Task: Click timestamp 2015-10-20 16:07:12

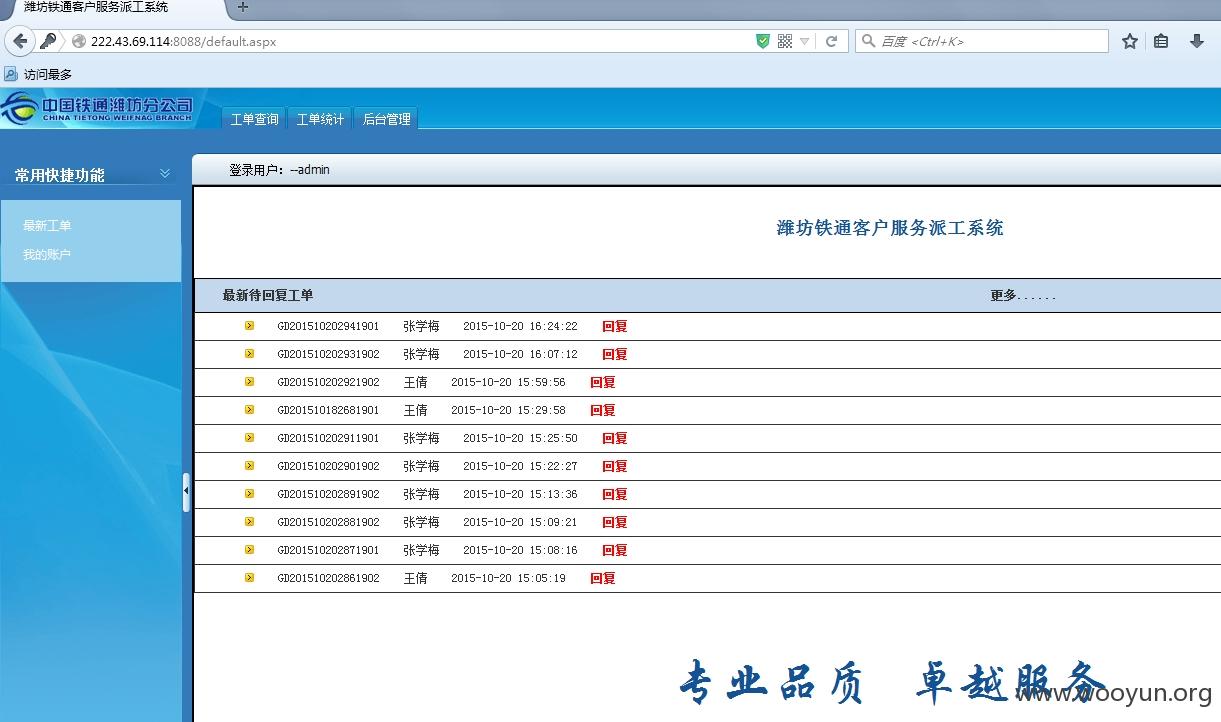Action: coord(520,354)
